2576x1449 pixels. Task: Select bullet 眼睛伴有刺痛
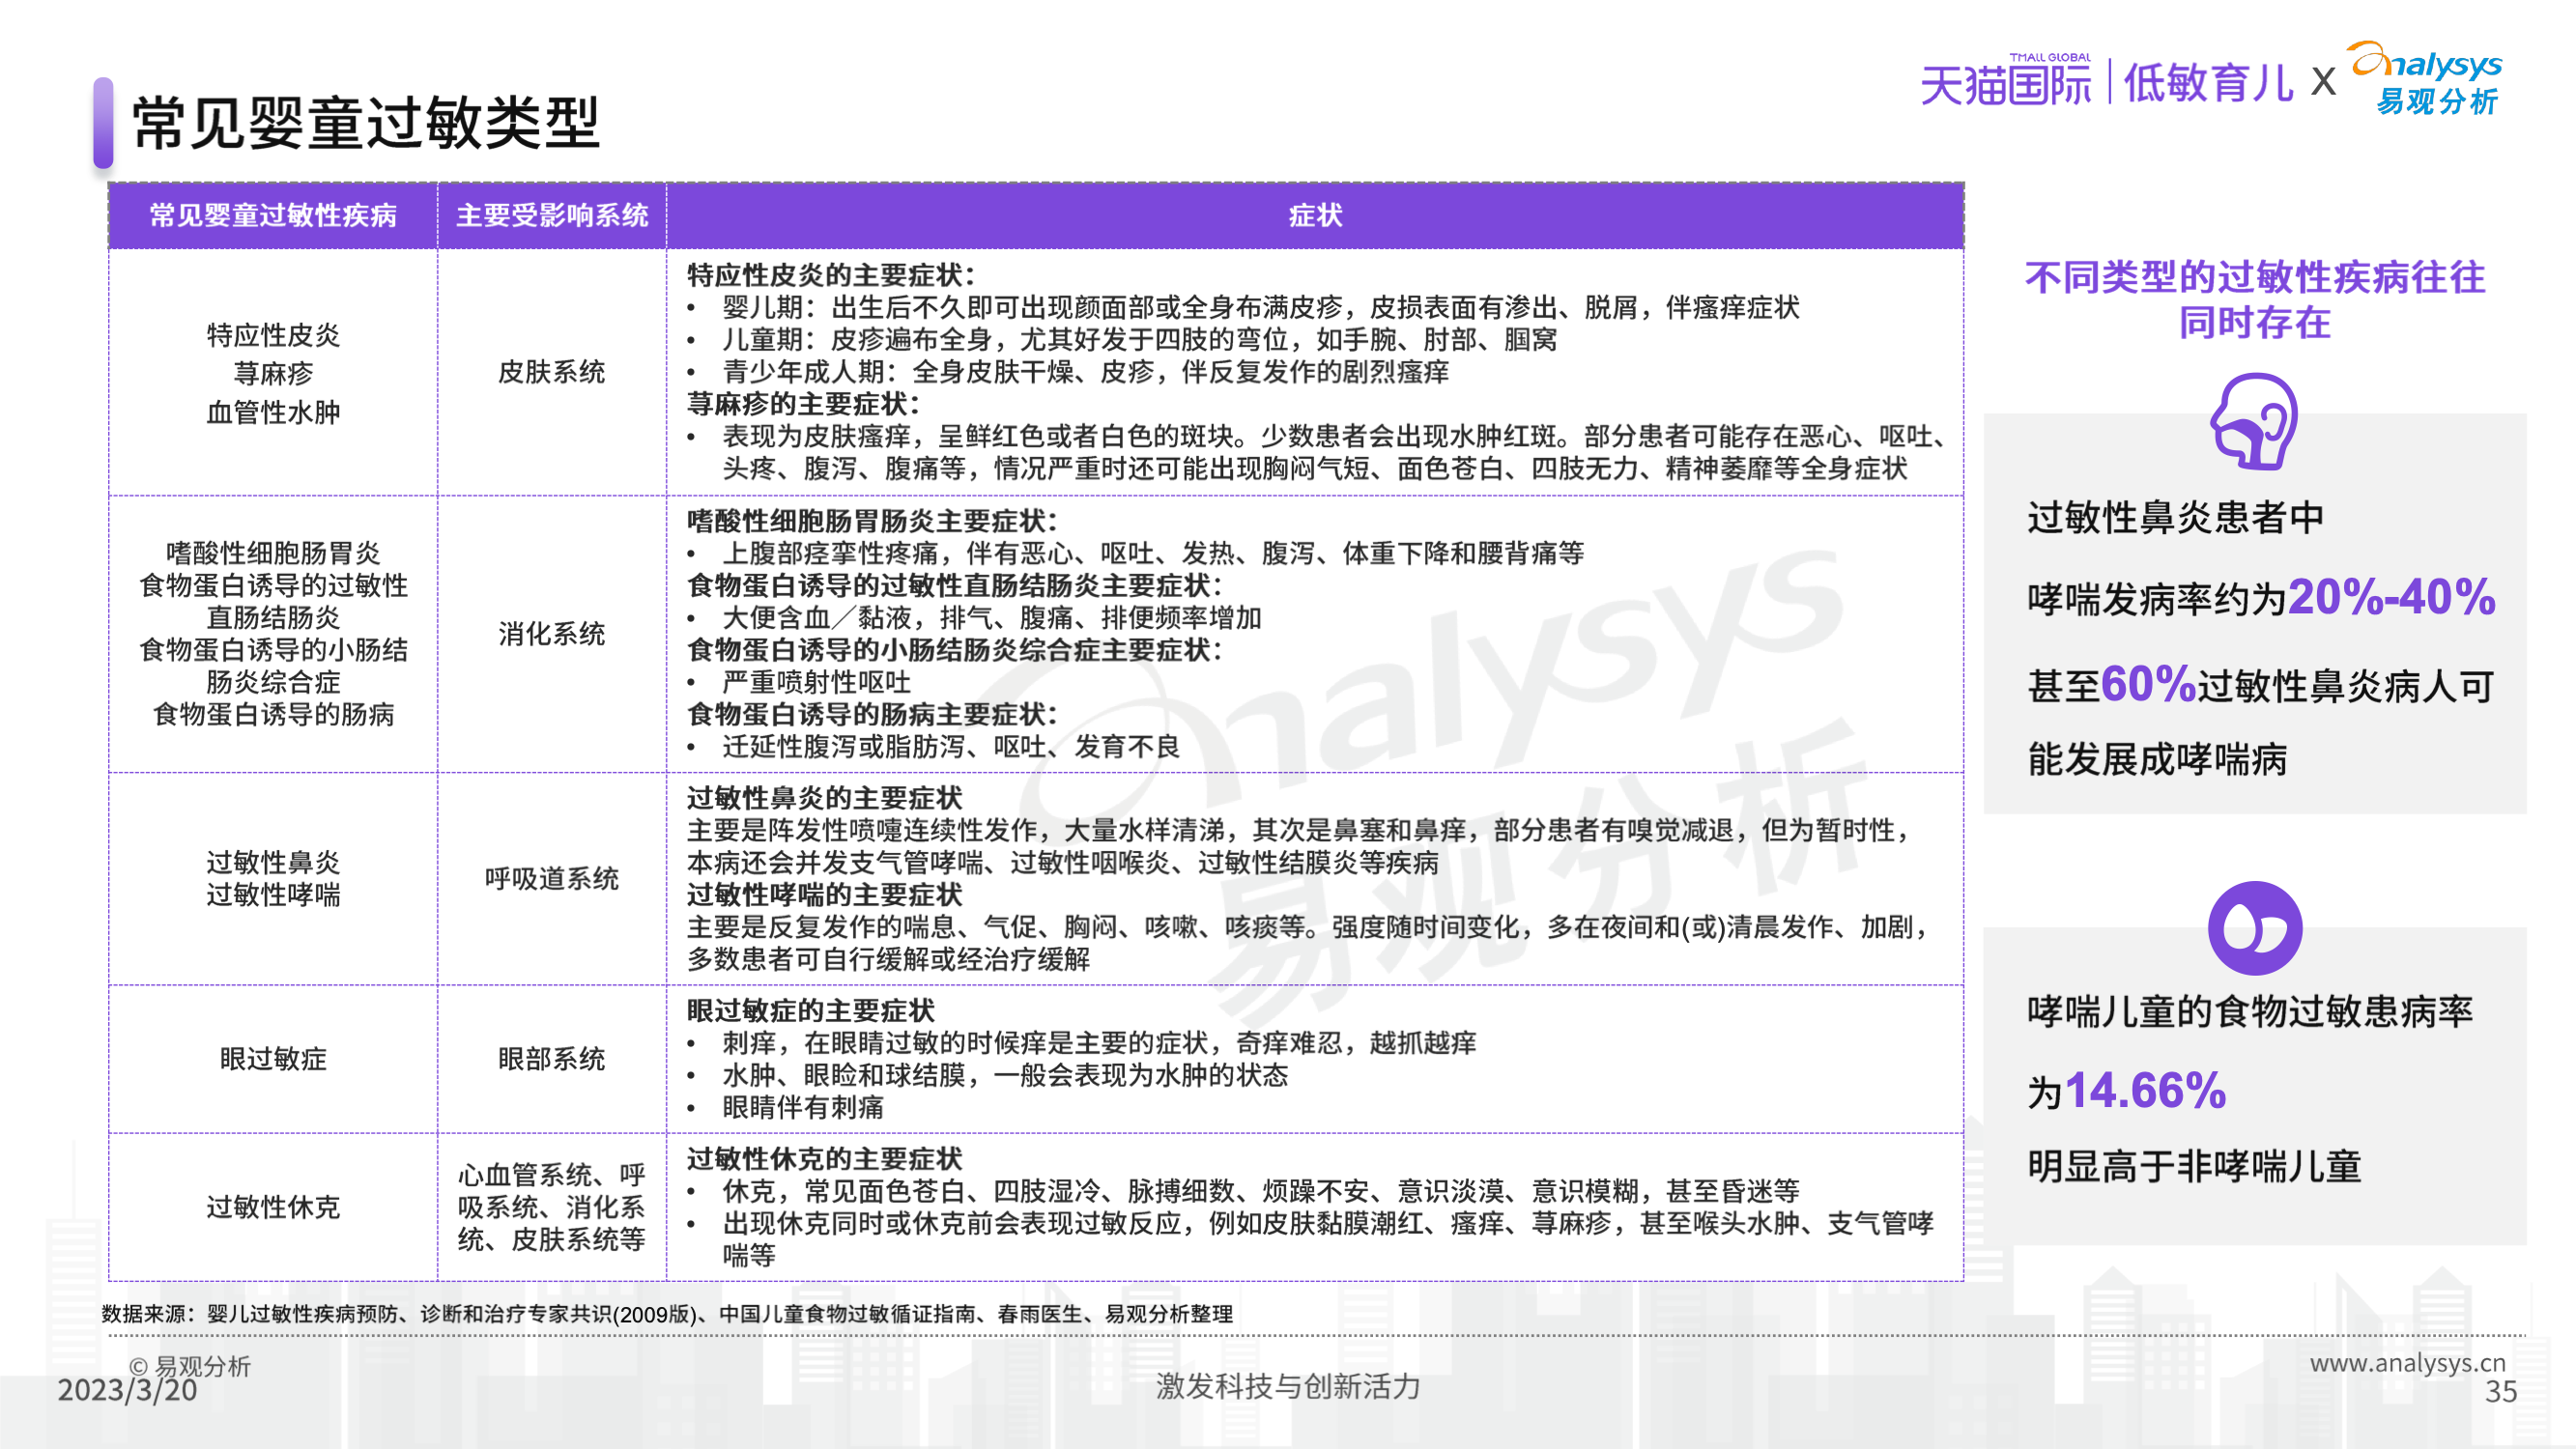[785, 1107]
